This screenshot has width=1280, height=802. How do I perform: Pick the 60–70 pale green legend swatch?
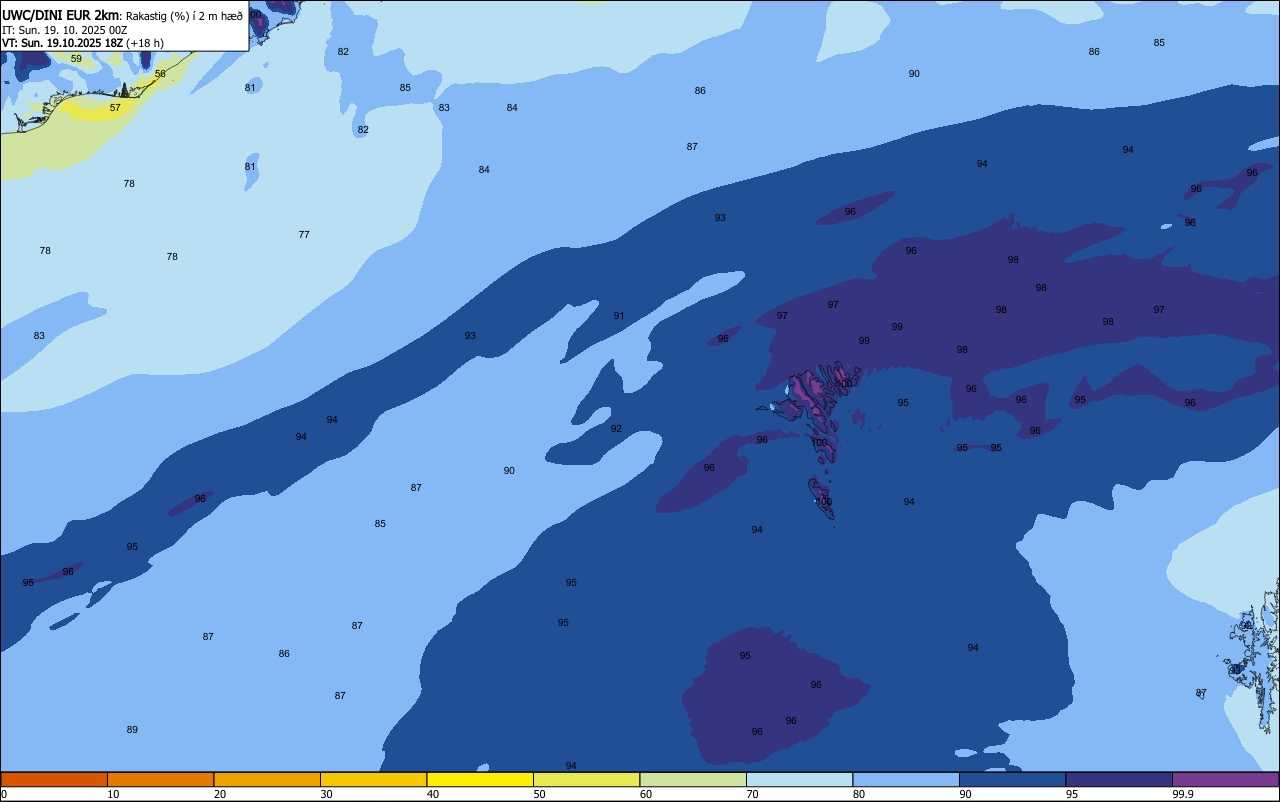[x=693, y=779]
